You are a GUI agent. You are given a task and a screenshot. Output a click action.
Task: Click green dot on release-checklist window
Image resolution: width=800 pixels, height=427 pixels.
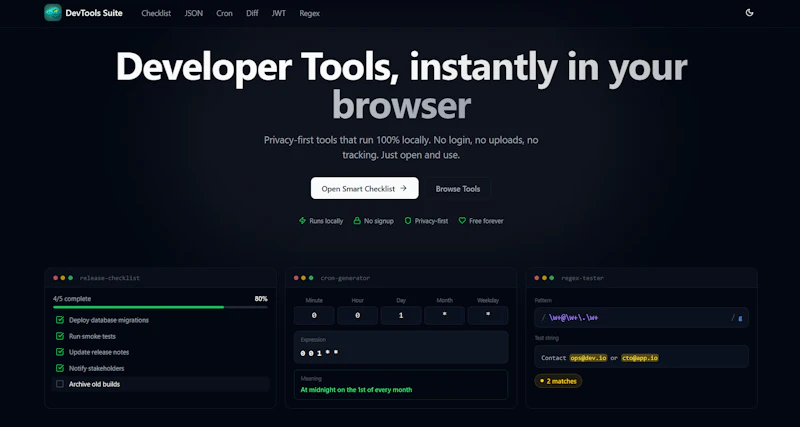point(70,278)
